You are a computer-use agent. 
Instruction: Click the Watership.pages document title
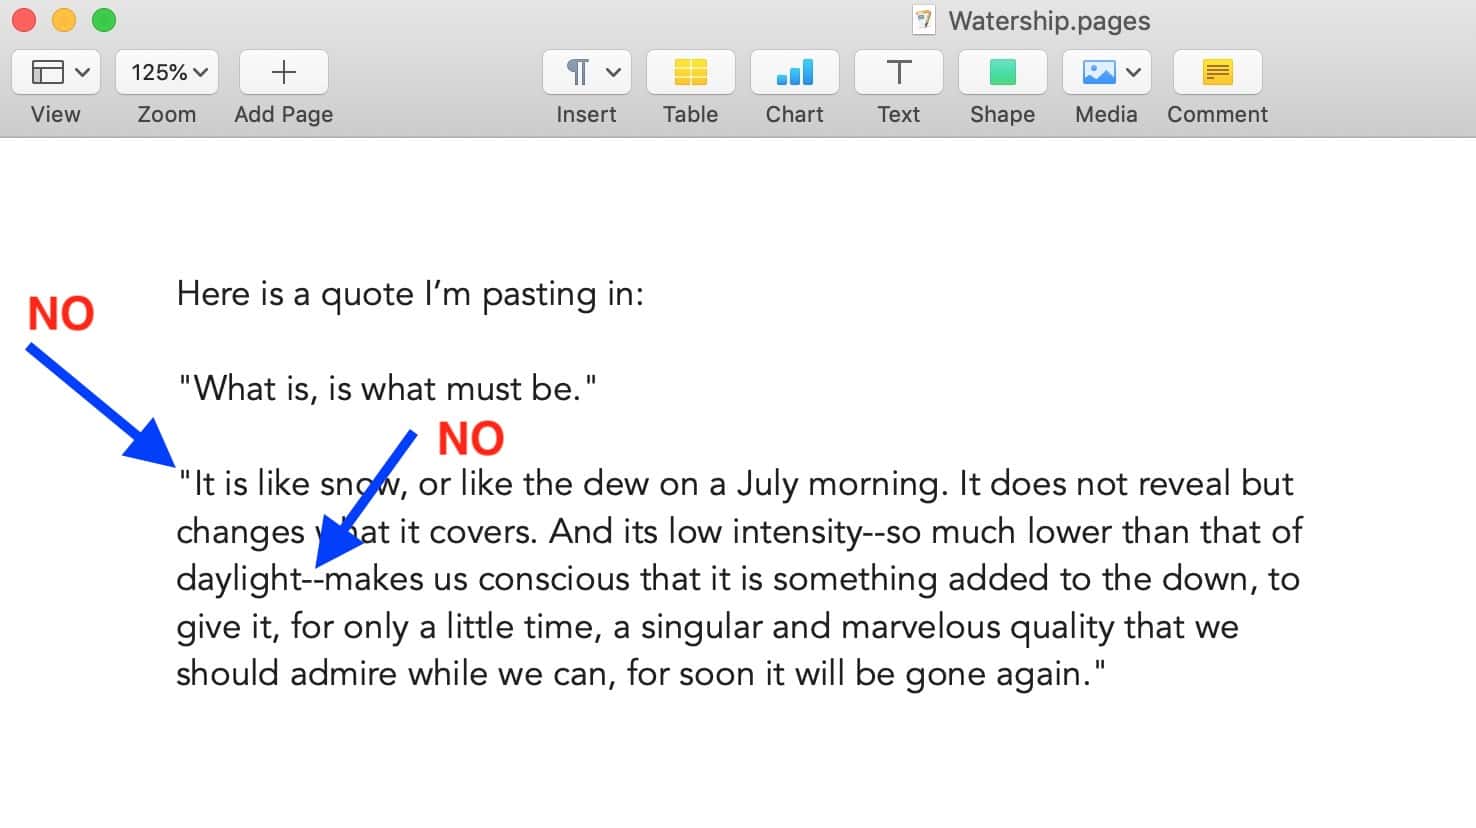(x=1049, y=21)
